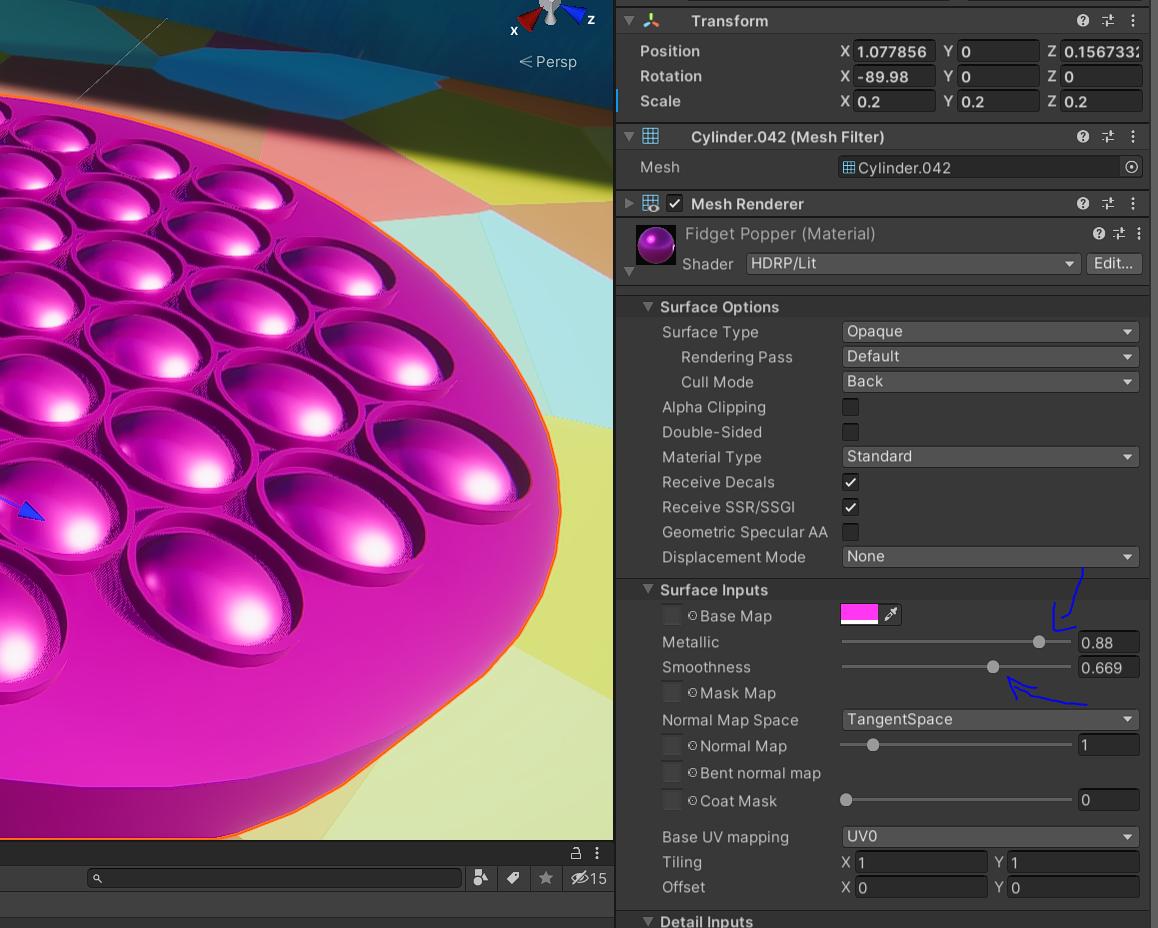Enable Alpha Clipping checkbox

pos(850,407)
